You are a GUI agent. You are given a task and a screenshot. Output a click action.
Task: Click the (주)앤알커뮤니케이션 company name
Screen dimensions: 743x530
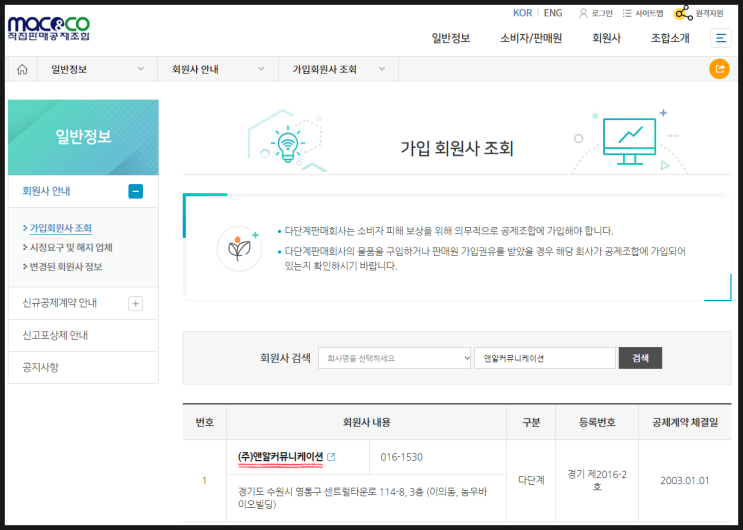click(x=281, y=457)
